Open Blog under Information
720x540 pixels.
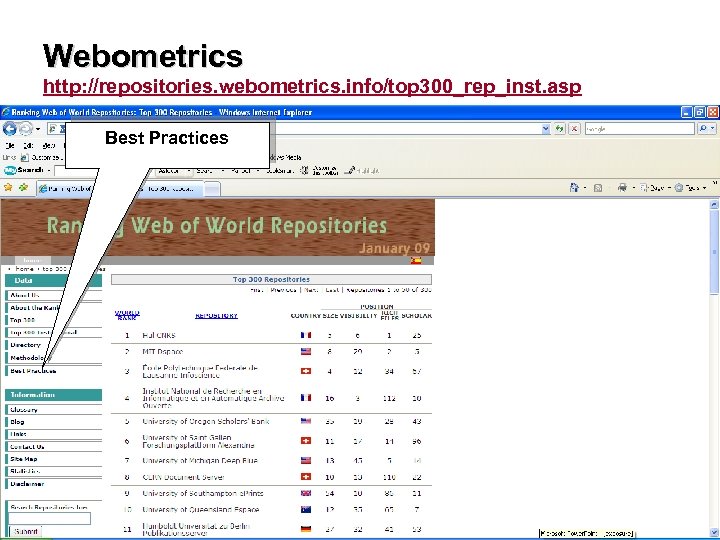pos(17,422)
